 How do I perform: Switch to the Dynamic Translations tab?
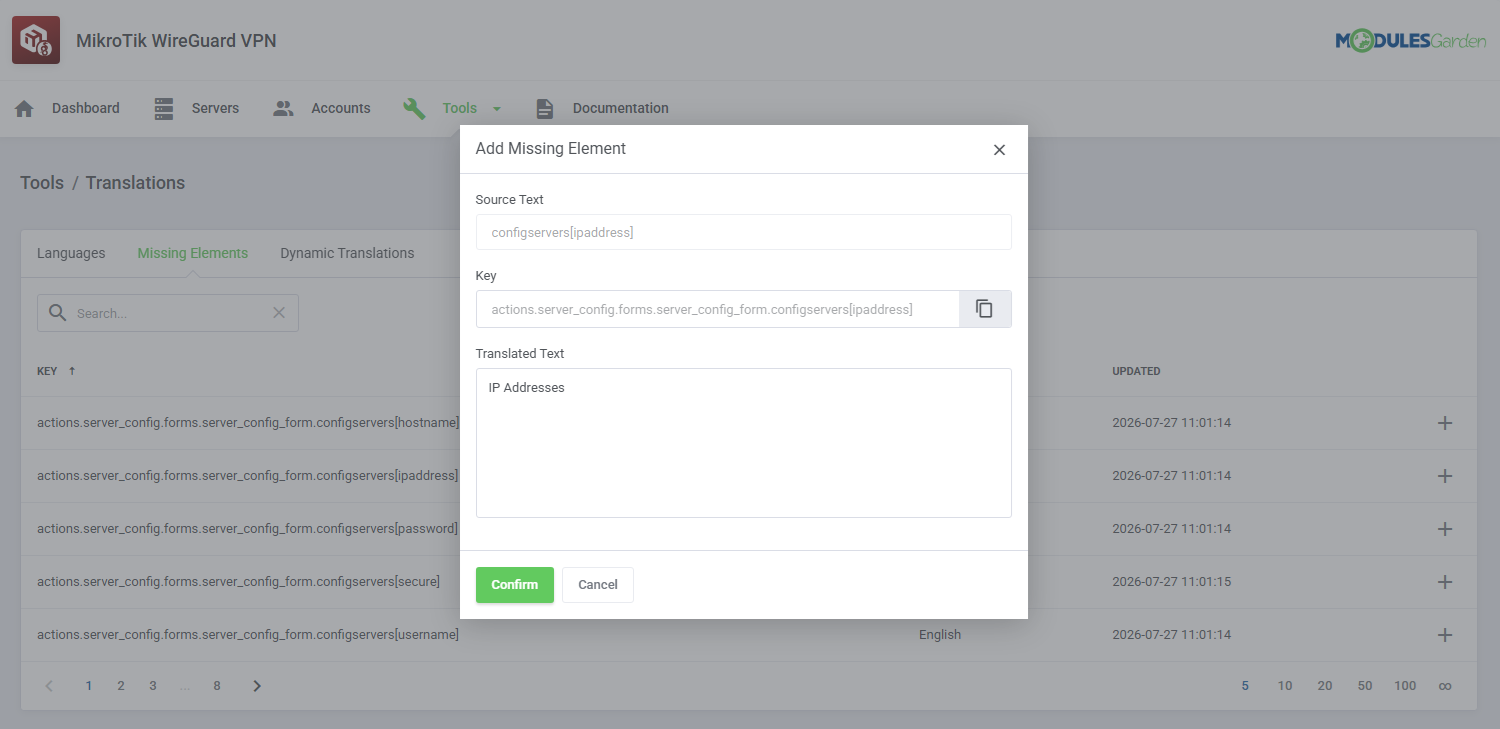(x=347, y=253)
